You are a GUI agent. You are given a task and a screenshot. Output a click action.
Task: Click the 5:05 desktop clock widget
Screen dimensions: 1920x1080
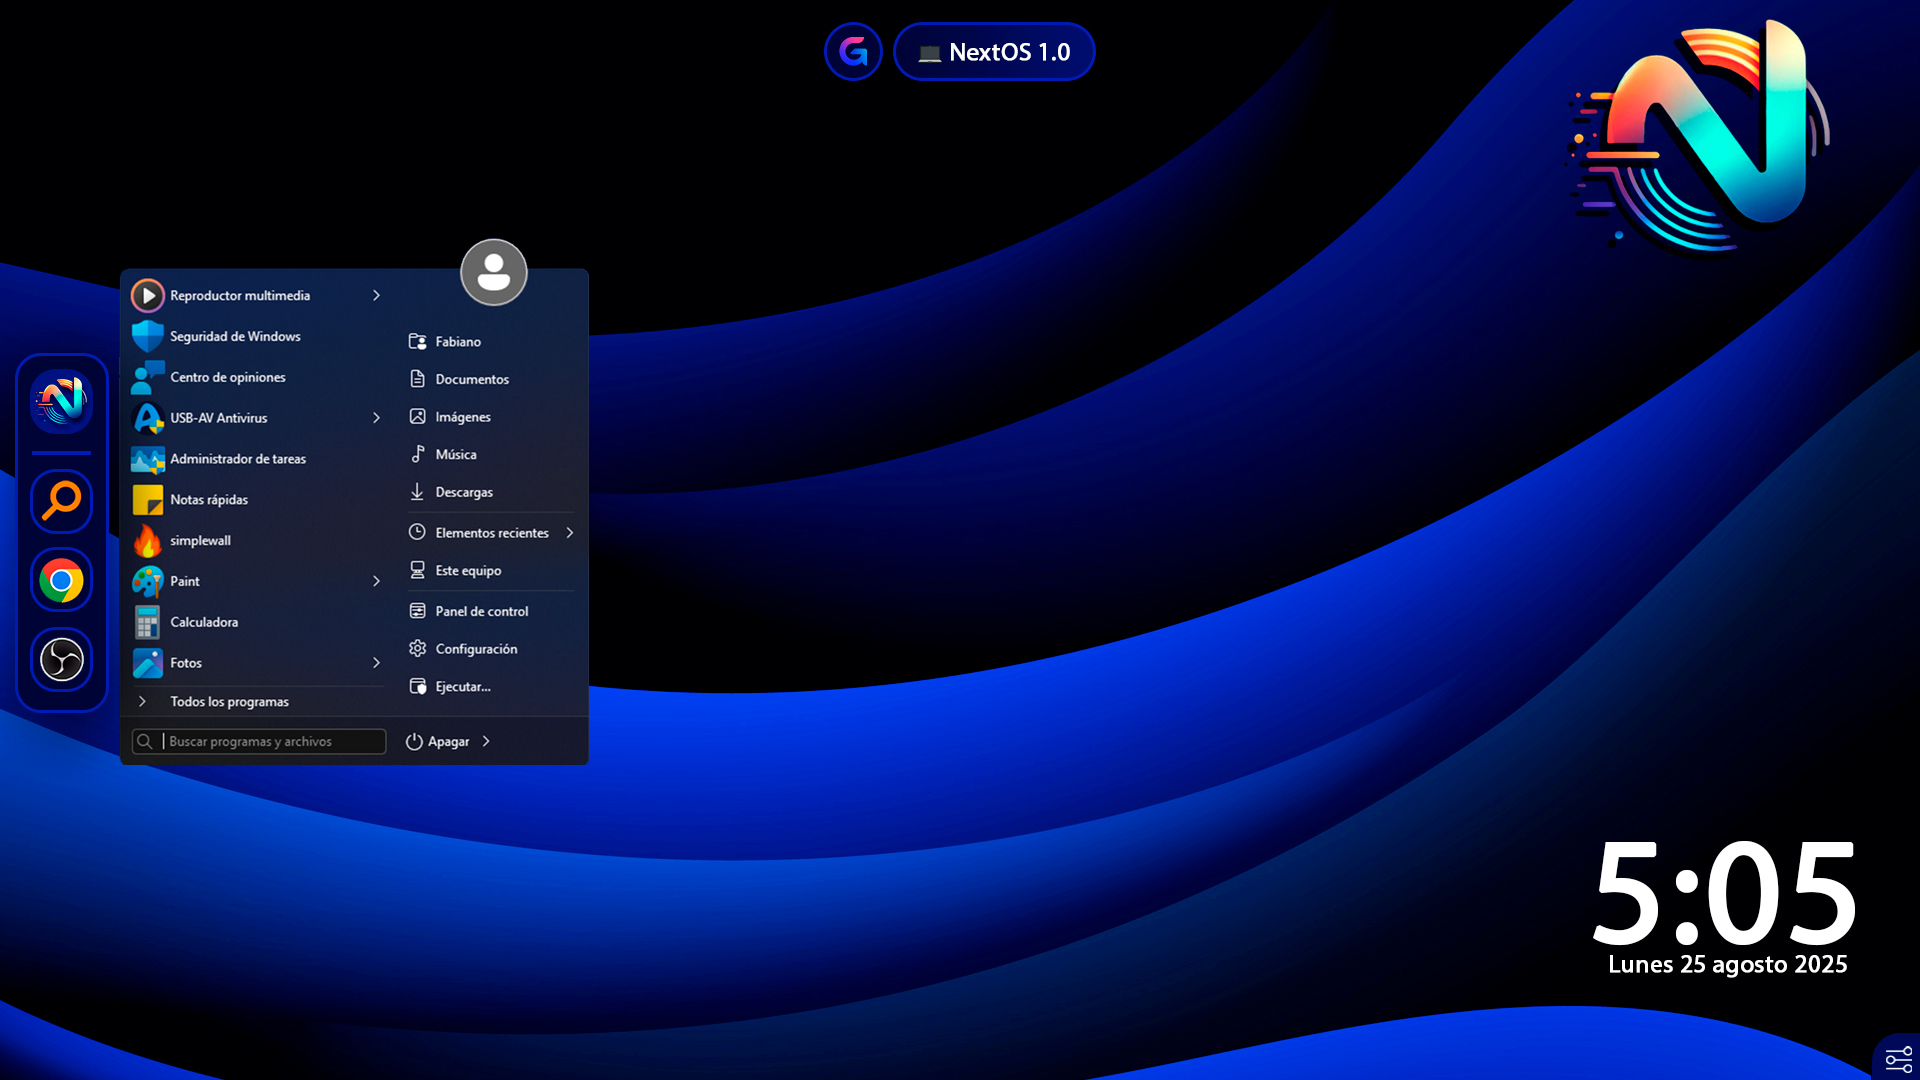tap(1724, 893)
